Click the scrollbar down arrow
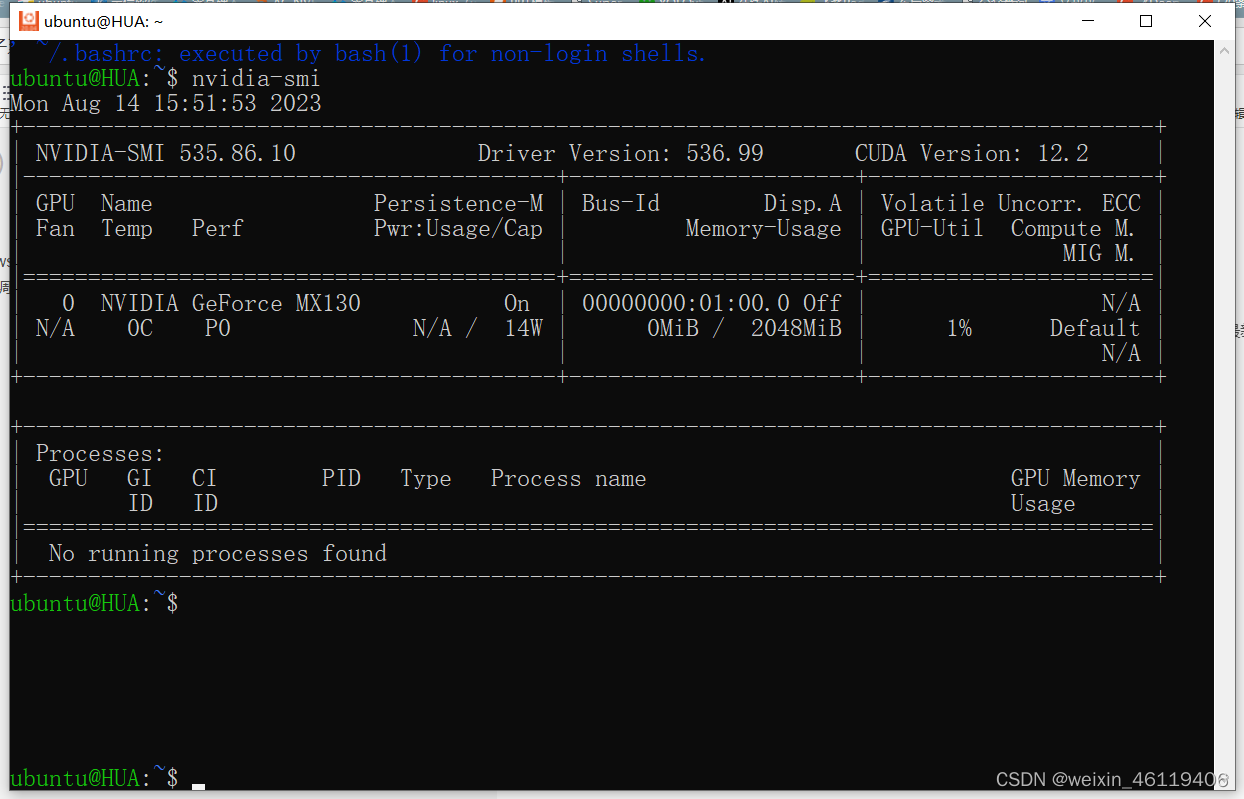This screenshot has height=799, width=1244. (x=1225, y=787)
